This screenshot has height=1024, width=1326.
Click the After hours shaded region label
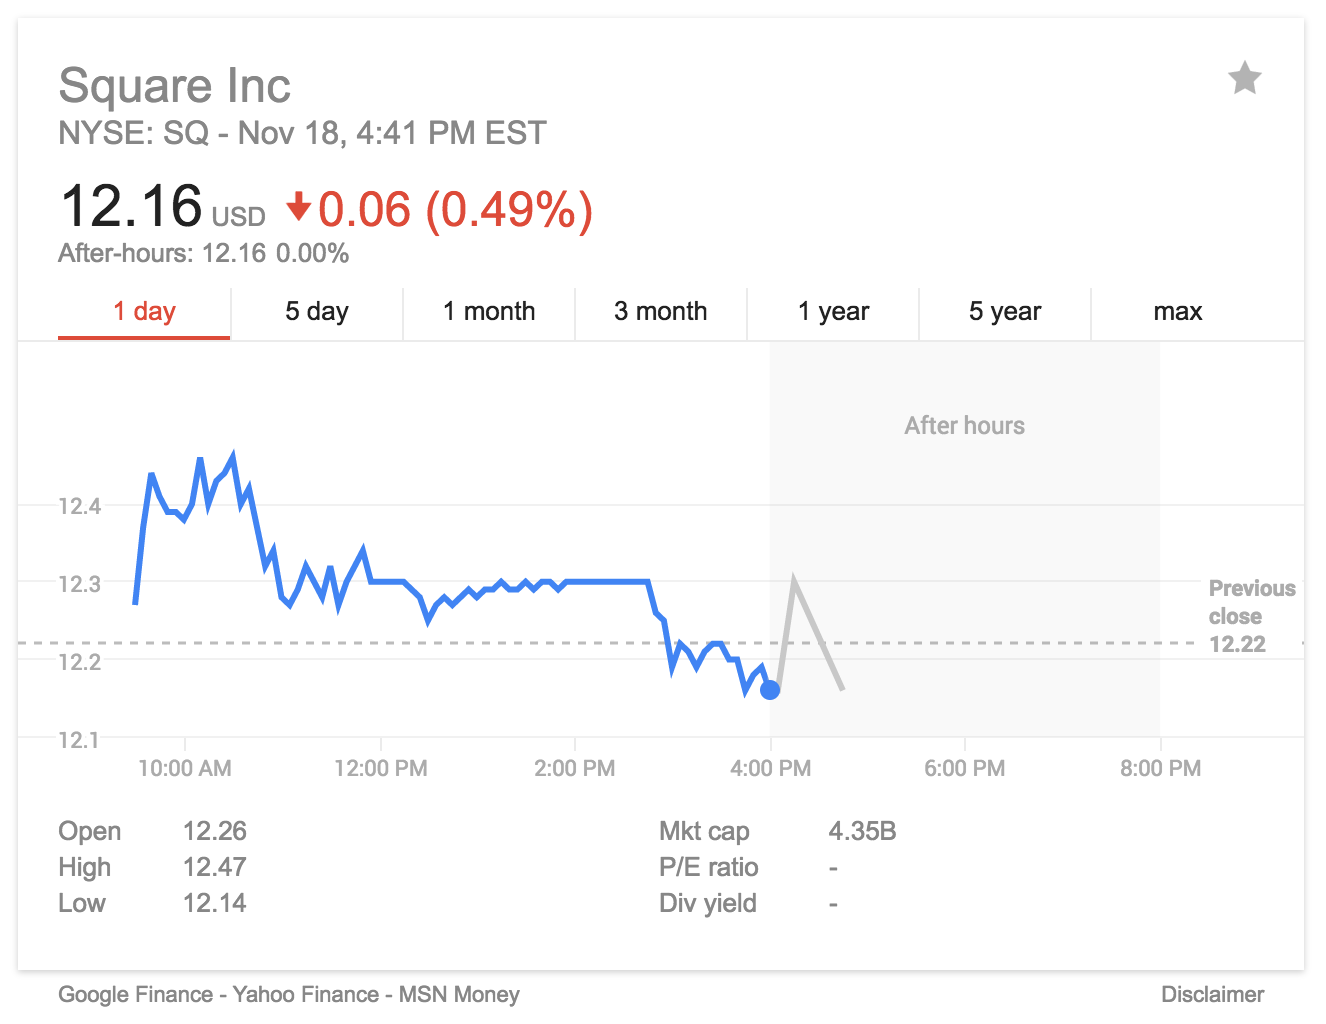pos(964,426)
